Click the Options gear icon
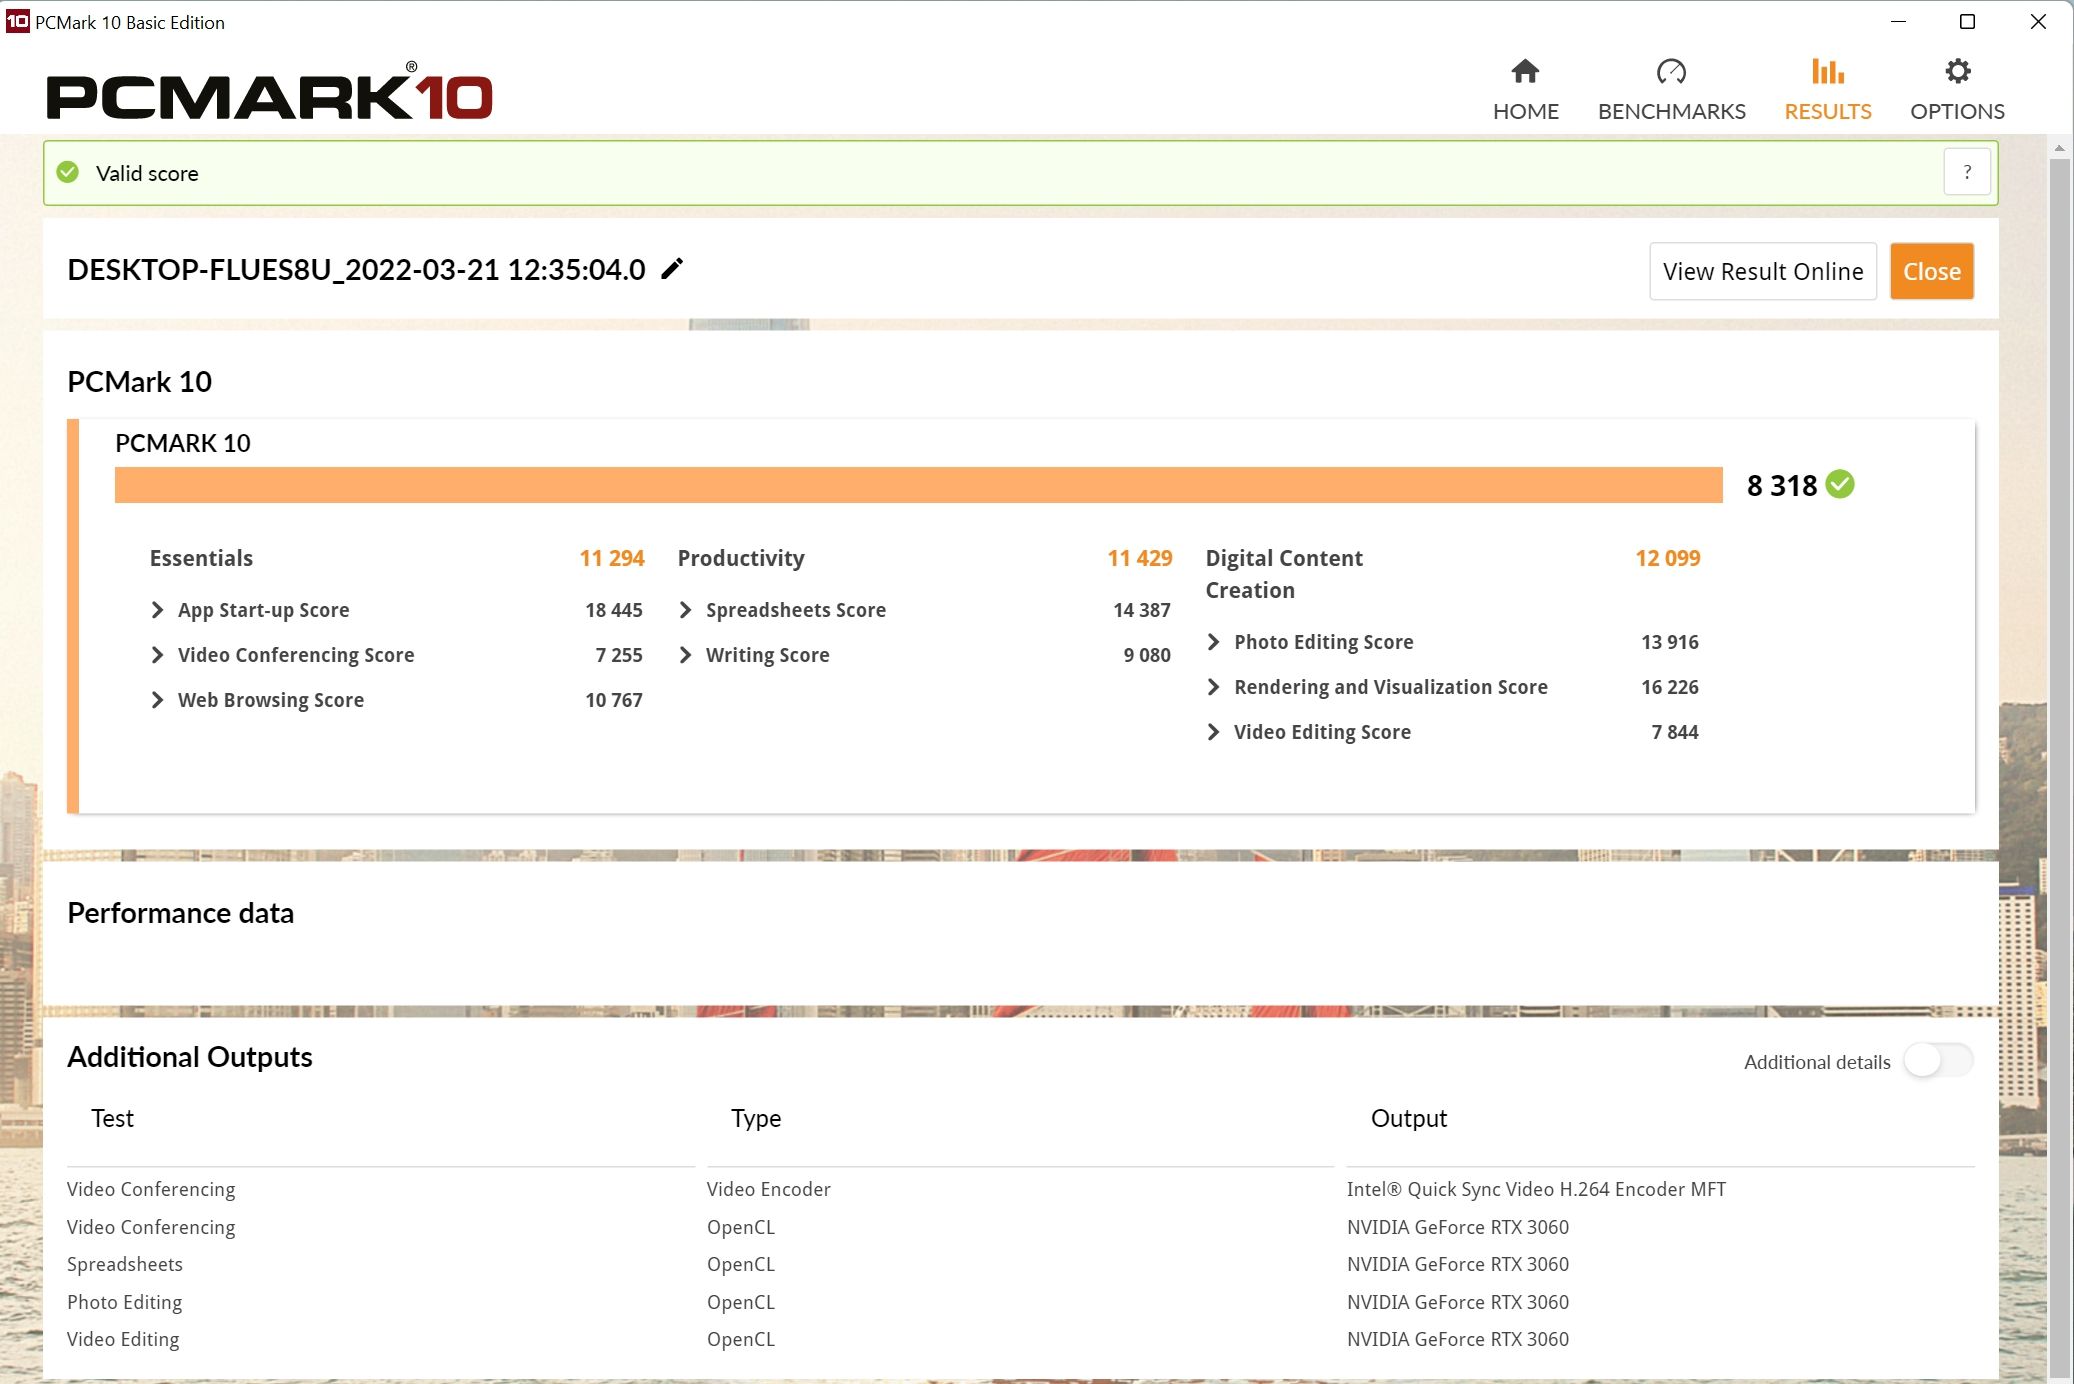2074x1384 pixels. click(x=1957, y=71)
